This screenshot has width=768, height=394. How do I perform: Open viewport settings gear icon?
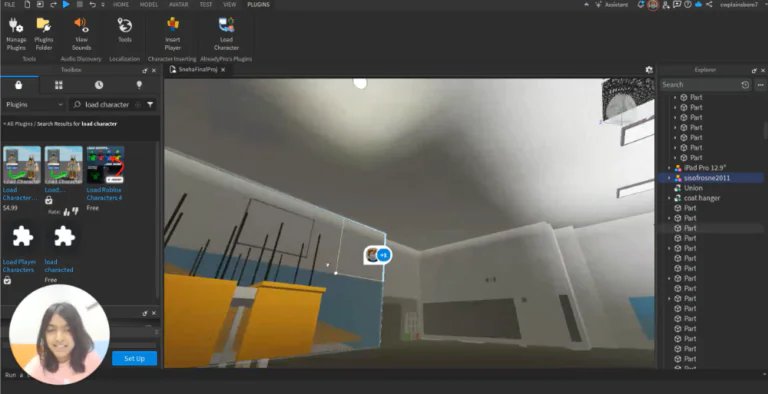(x=649, y=70)
